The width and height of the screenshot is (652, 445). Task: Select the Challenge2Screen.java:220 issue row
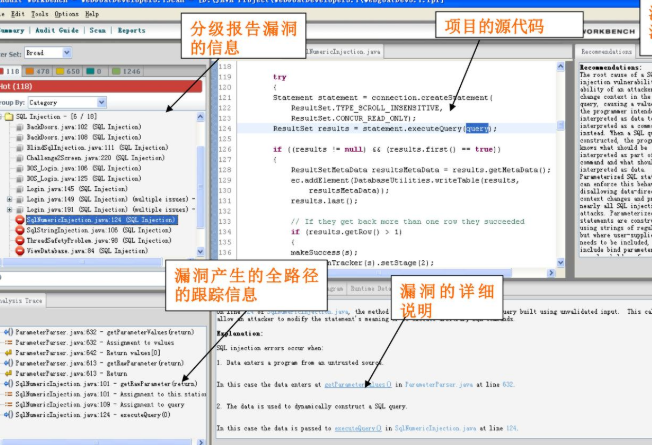pyautogui.click(x=95, y=158)
